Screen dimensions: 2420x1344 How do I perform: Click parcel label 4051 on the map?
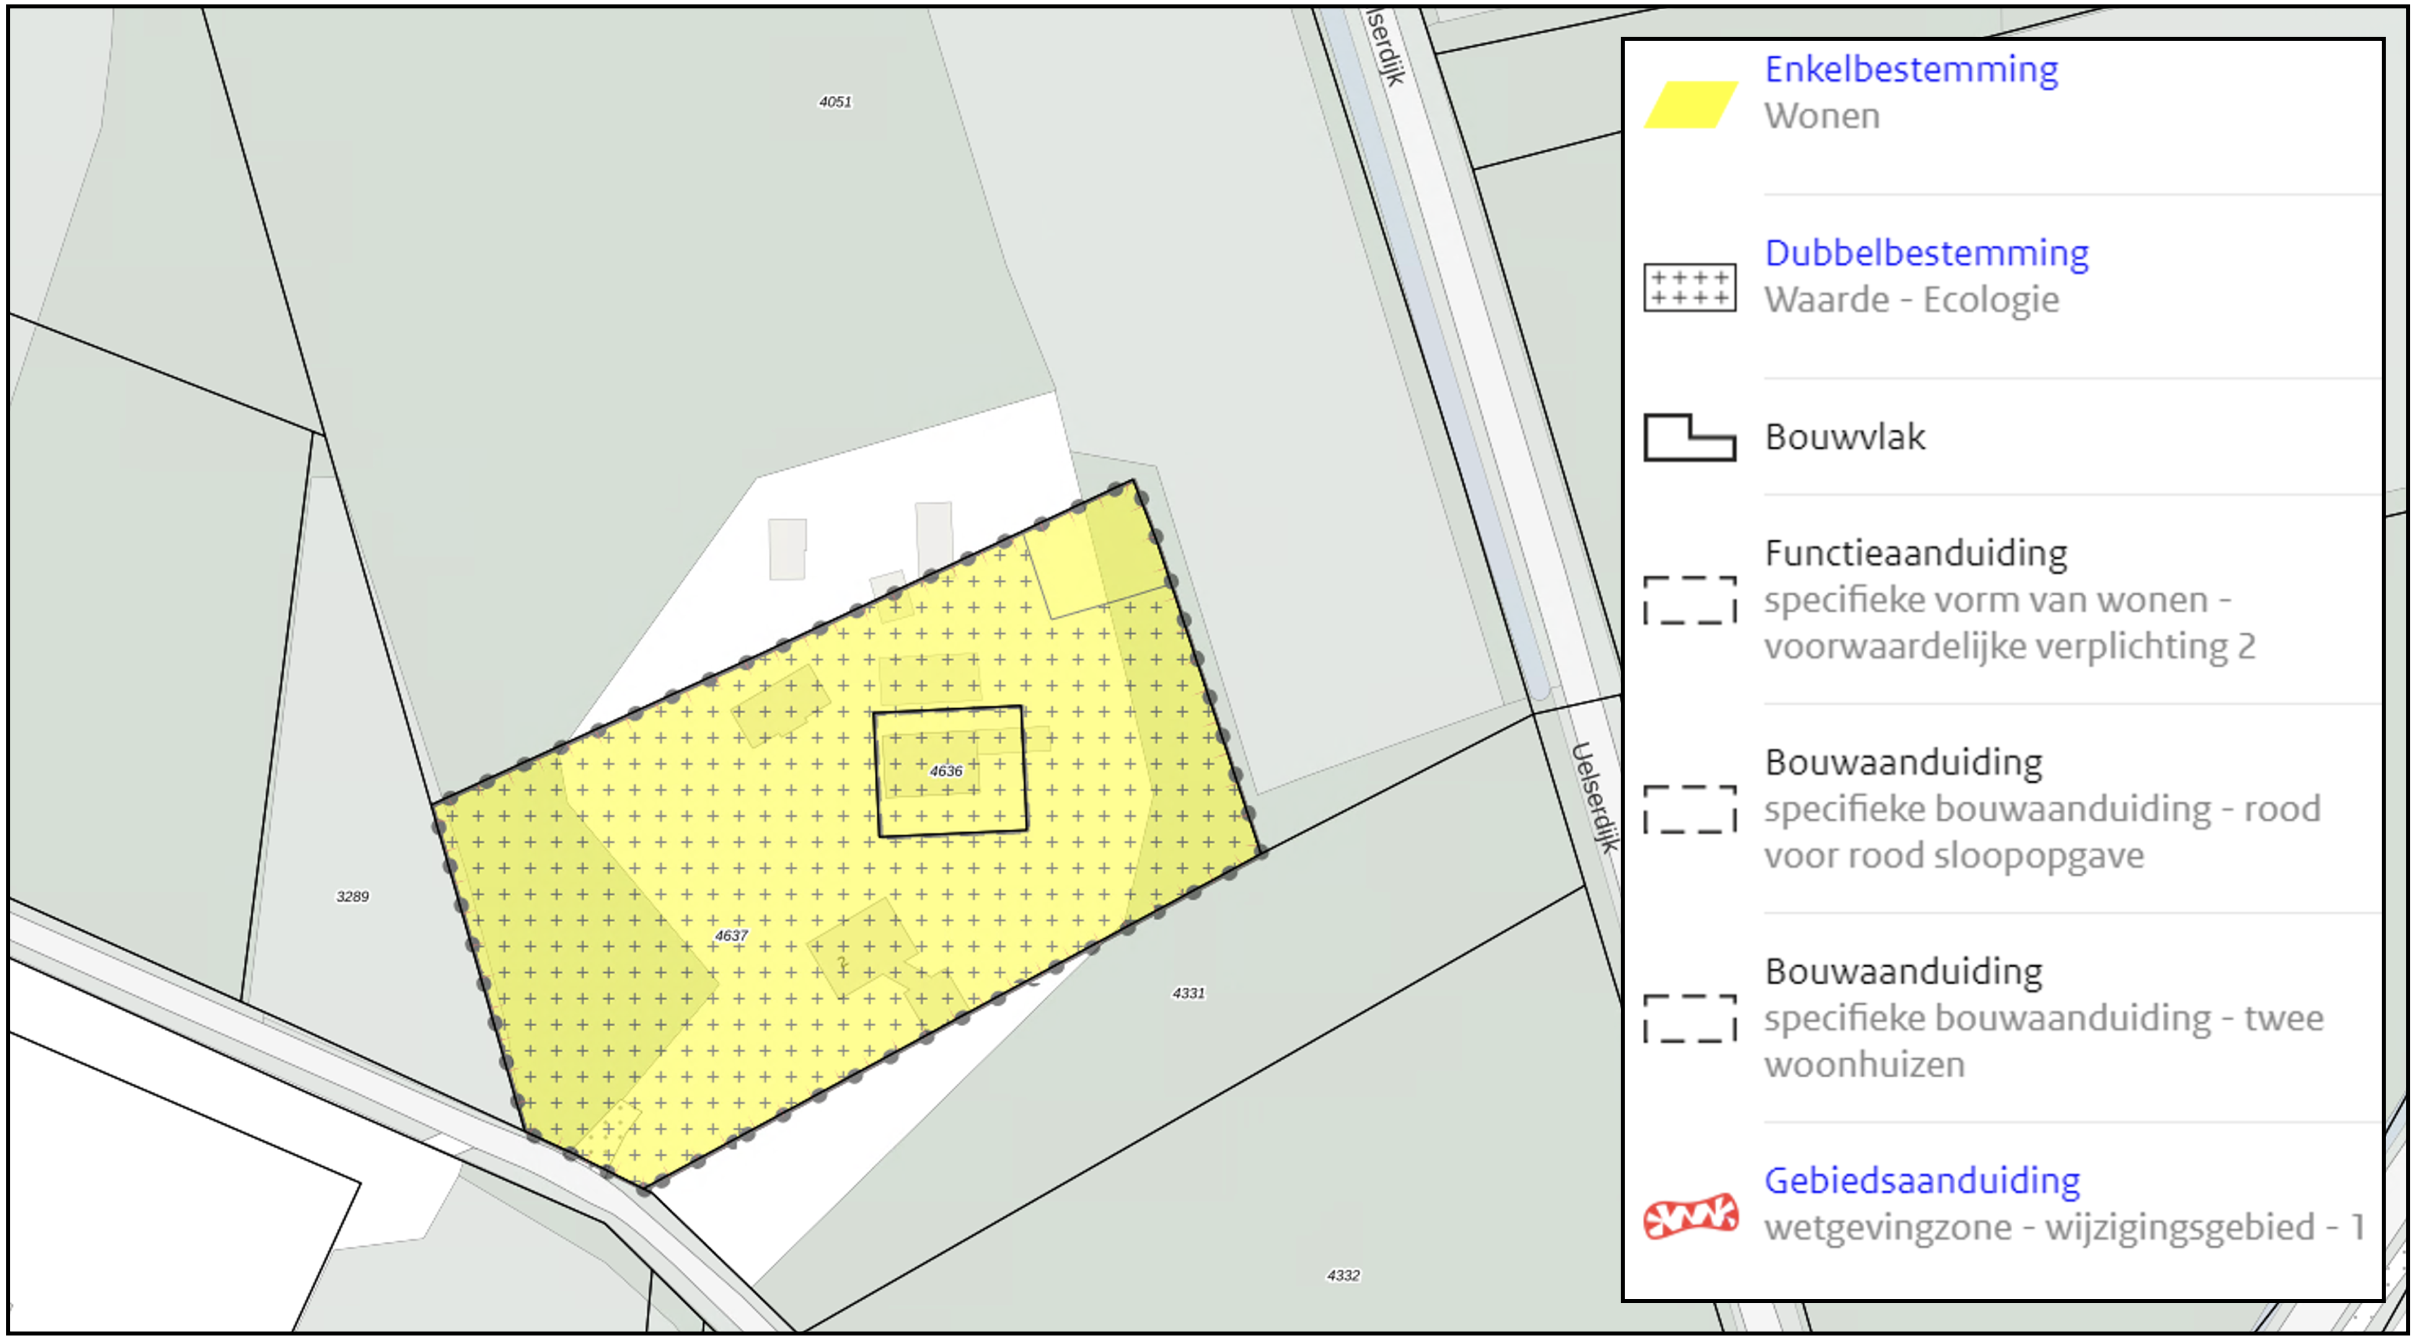(x=835, y=102)
